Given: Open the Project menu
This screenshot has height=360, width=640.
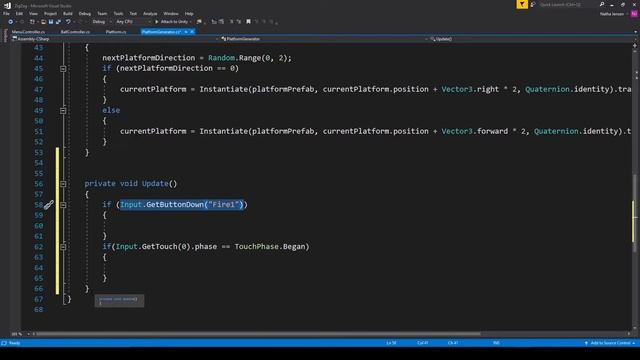Looking at the screenshot, I should pyautogui.click(x=51, y=14).
